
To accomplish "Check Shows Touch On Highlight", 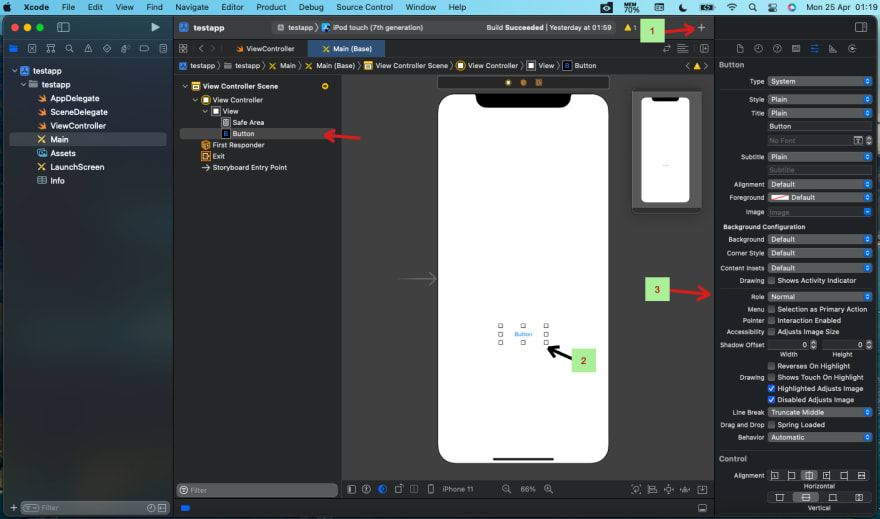I will (x=771, y=377).
